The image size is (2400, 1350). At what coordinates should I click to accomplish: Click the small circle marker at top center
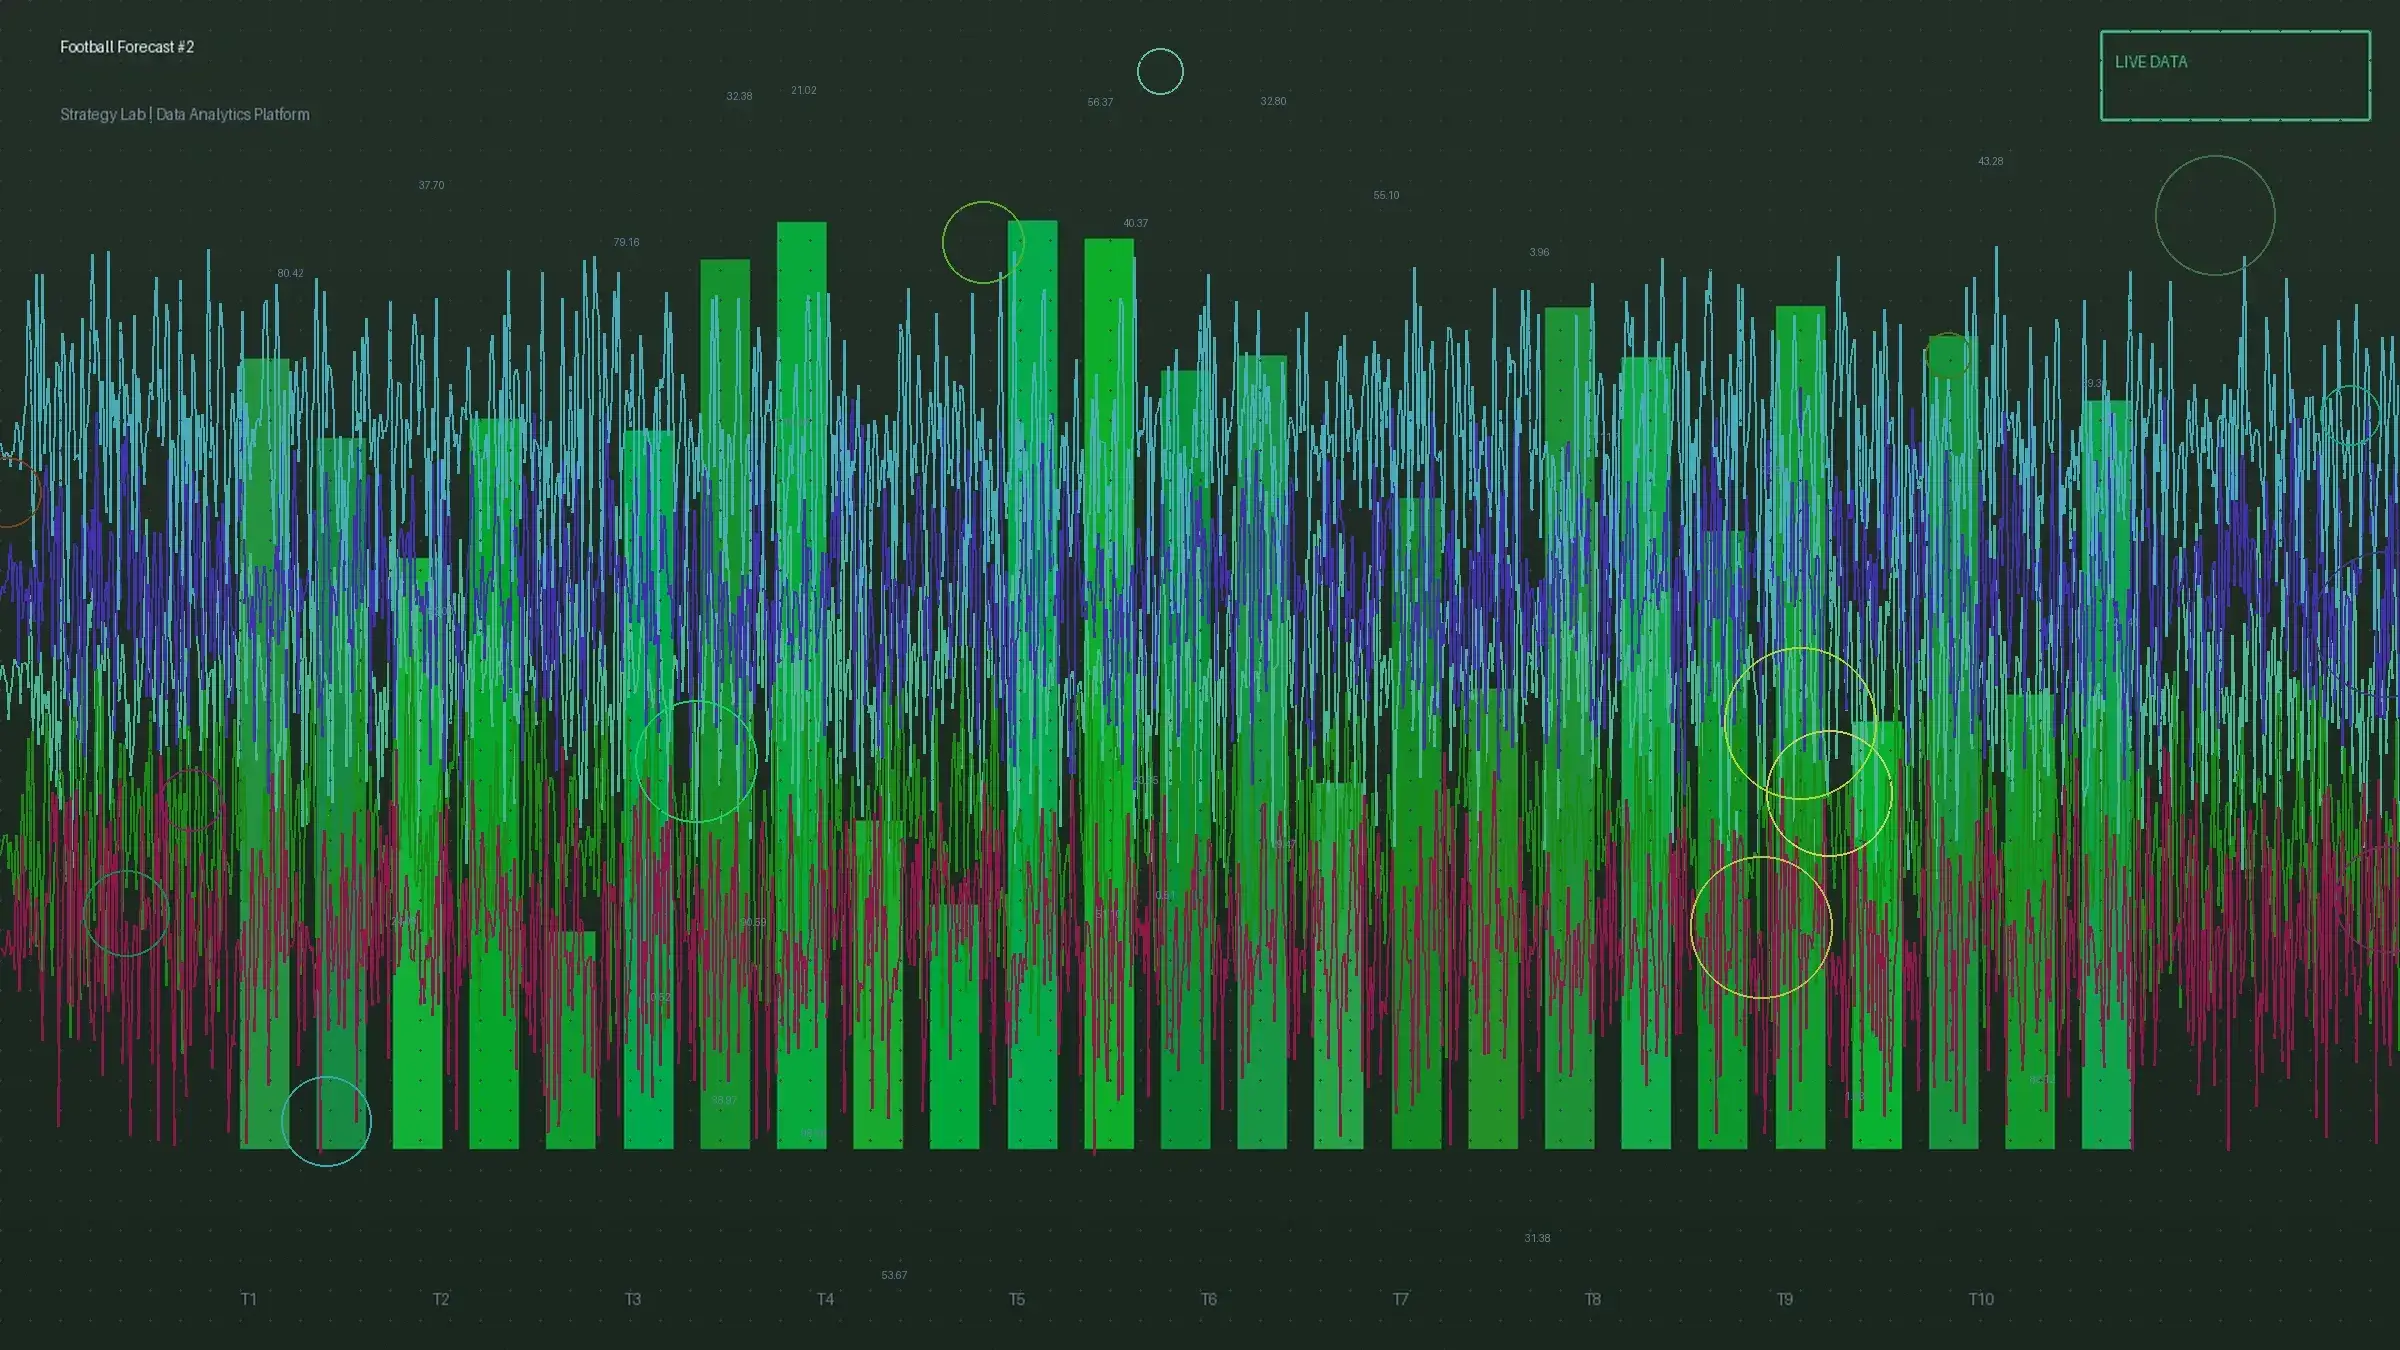pos(1160,72)
